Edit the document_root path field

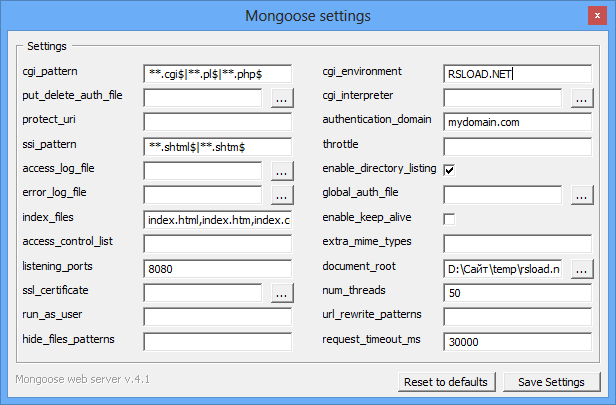coord(502,269)
